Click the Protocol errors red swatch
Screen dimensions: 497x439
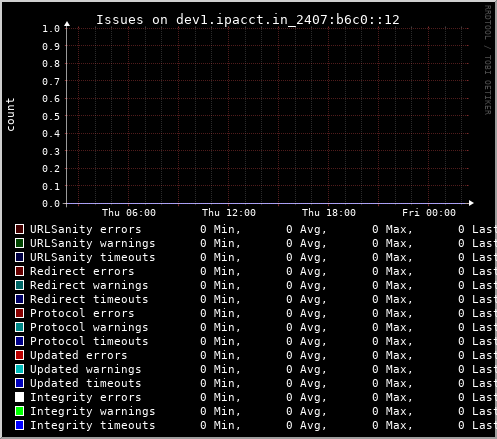click(20, 313)
